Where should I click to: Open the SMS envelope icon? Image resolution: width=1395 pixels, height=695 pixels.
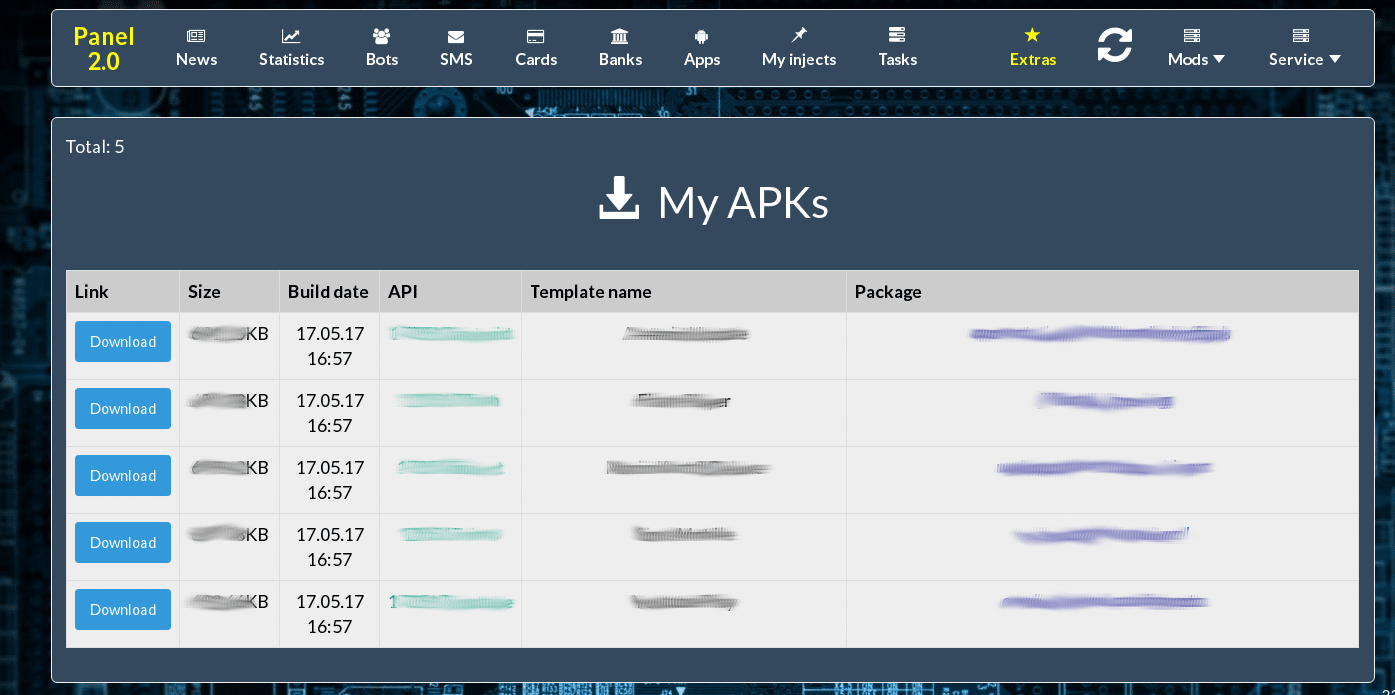456,37
